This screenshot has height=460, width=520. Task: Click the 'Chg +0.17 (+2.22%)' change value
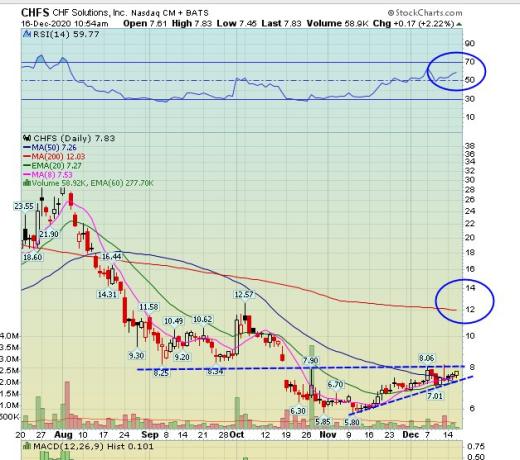414,24
